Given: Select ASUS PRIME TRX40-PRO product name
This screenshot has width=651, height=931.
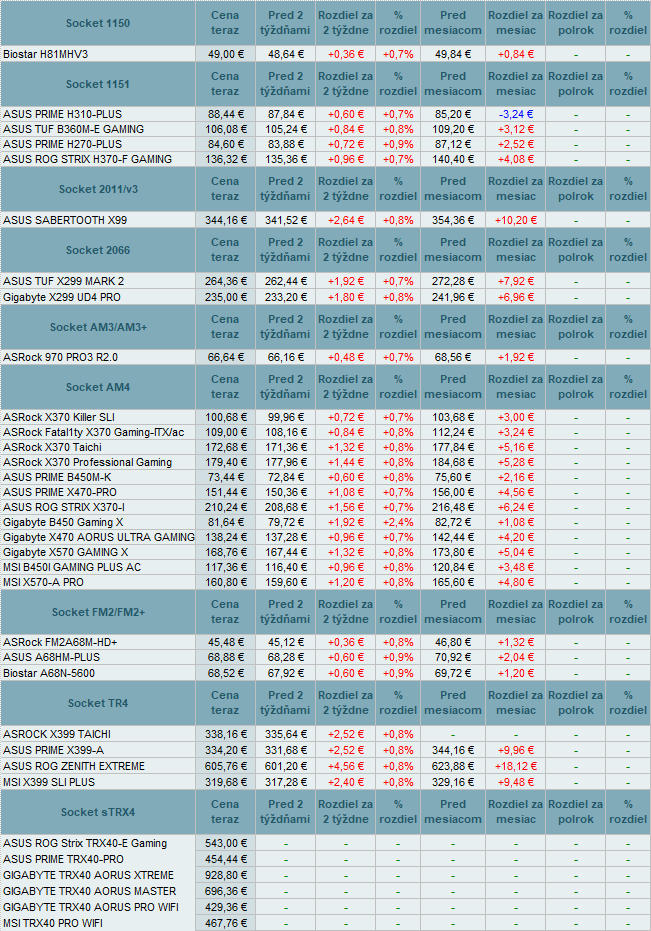Looking at the screenshot, I should pyautogui.click(x=64, y=859).
